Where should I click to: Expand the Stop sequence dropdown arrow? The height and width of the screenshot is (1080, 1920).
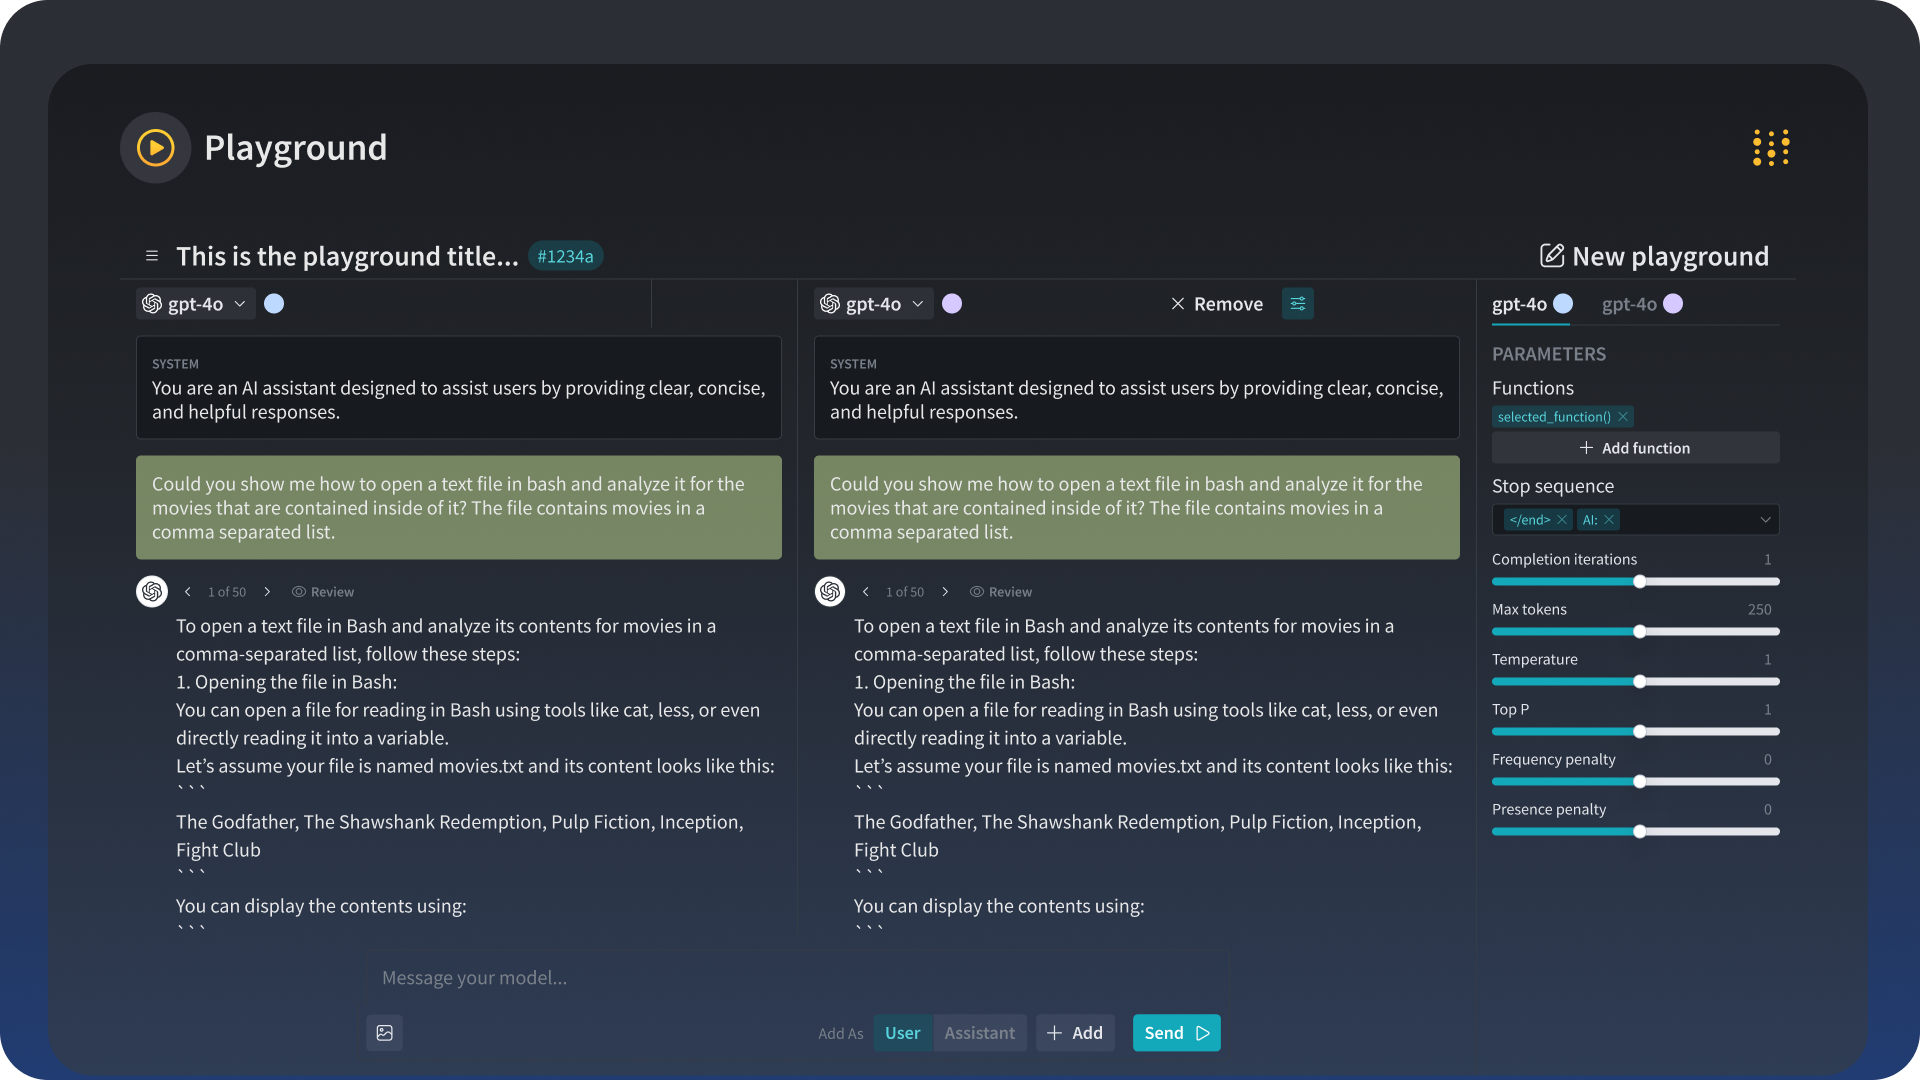pos(1765,520)
